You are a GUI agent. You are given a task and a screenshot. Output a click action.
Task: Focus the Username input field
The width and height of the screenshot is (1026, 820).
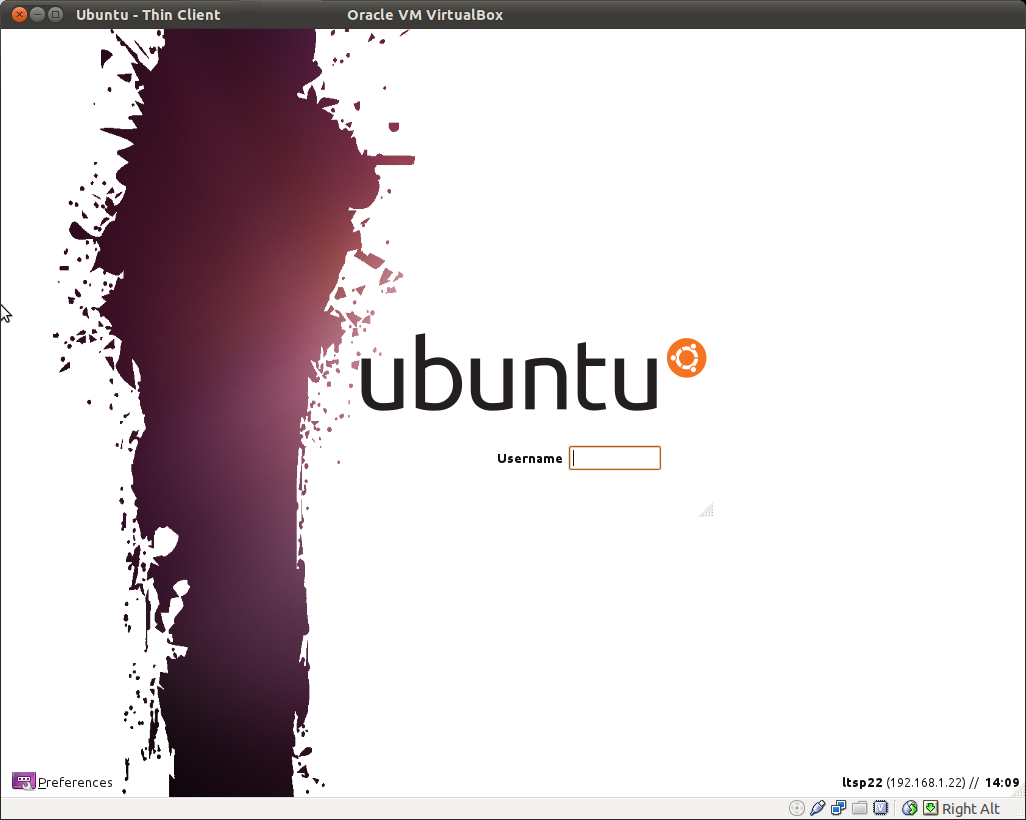[x=614, y=458]
